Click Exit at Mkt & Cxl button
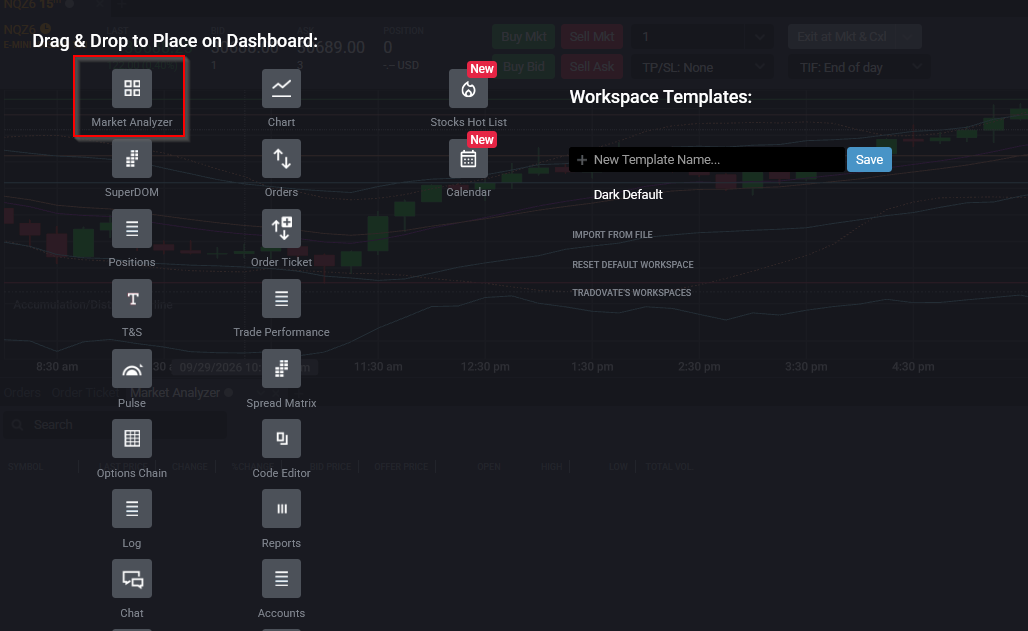Viewport: 1028px width, 631px height. tap(854, 37)
